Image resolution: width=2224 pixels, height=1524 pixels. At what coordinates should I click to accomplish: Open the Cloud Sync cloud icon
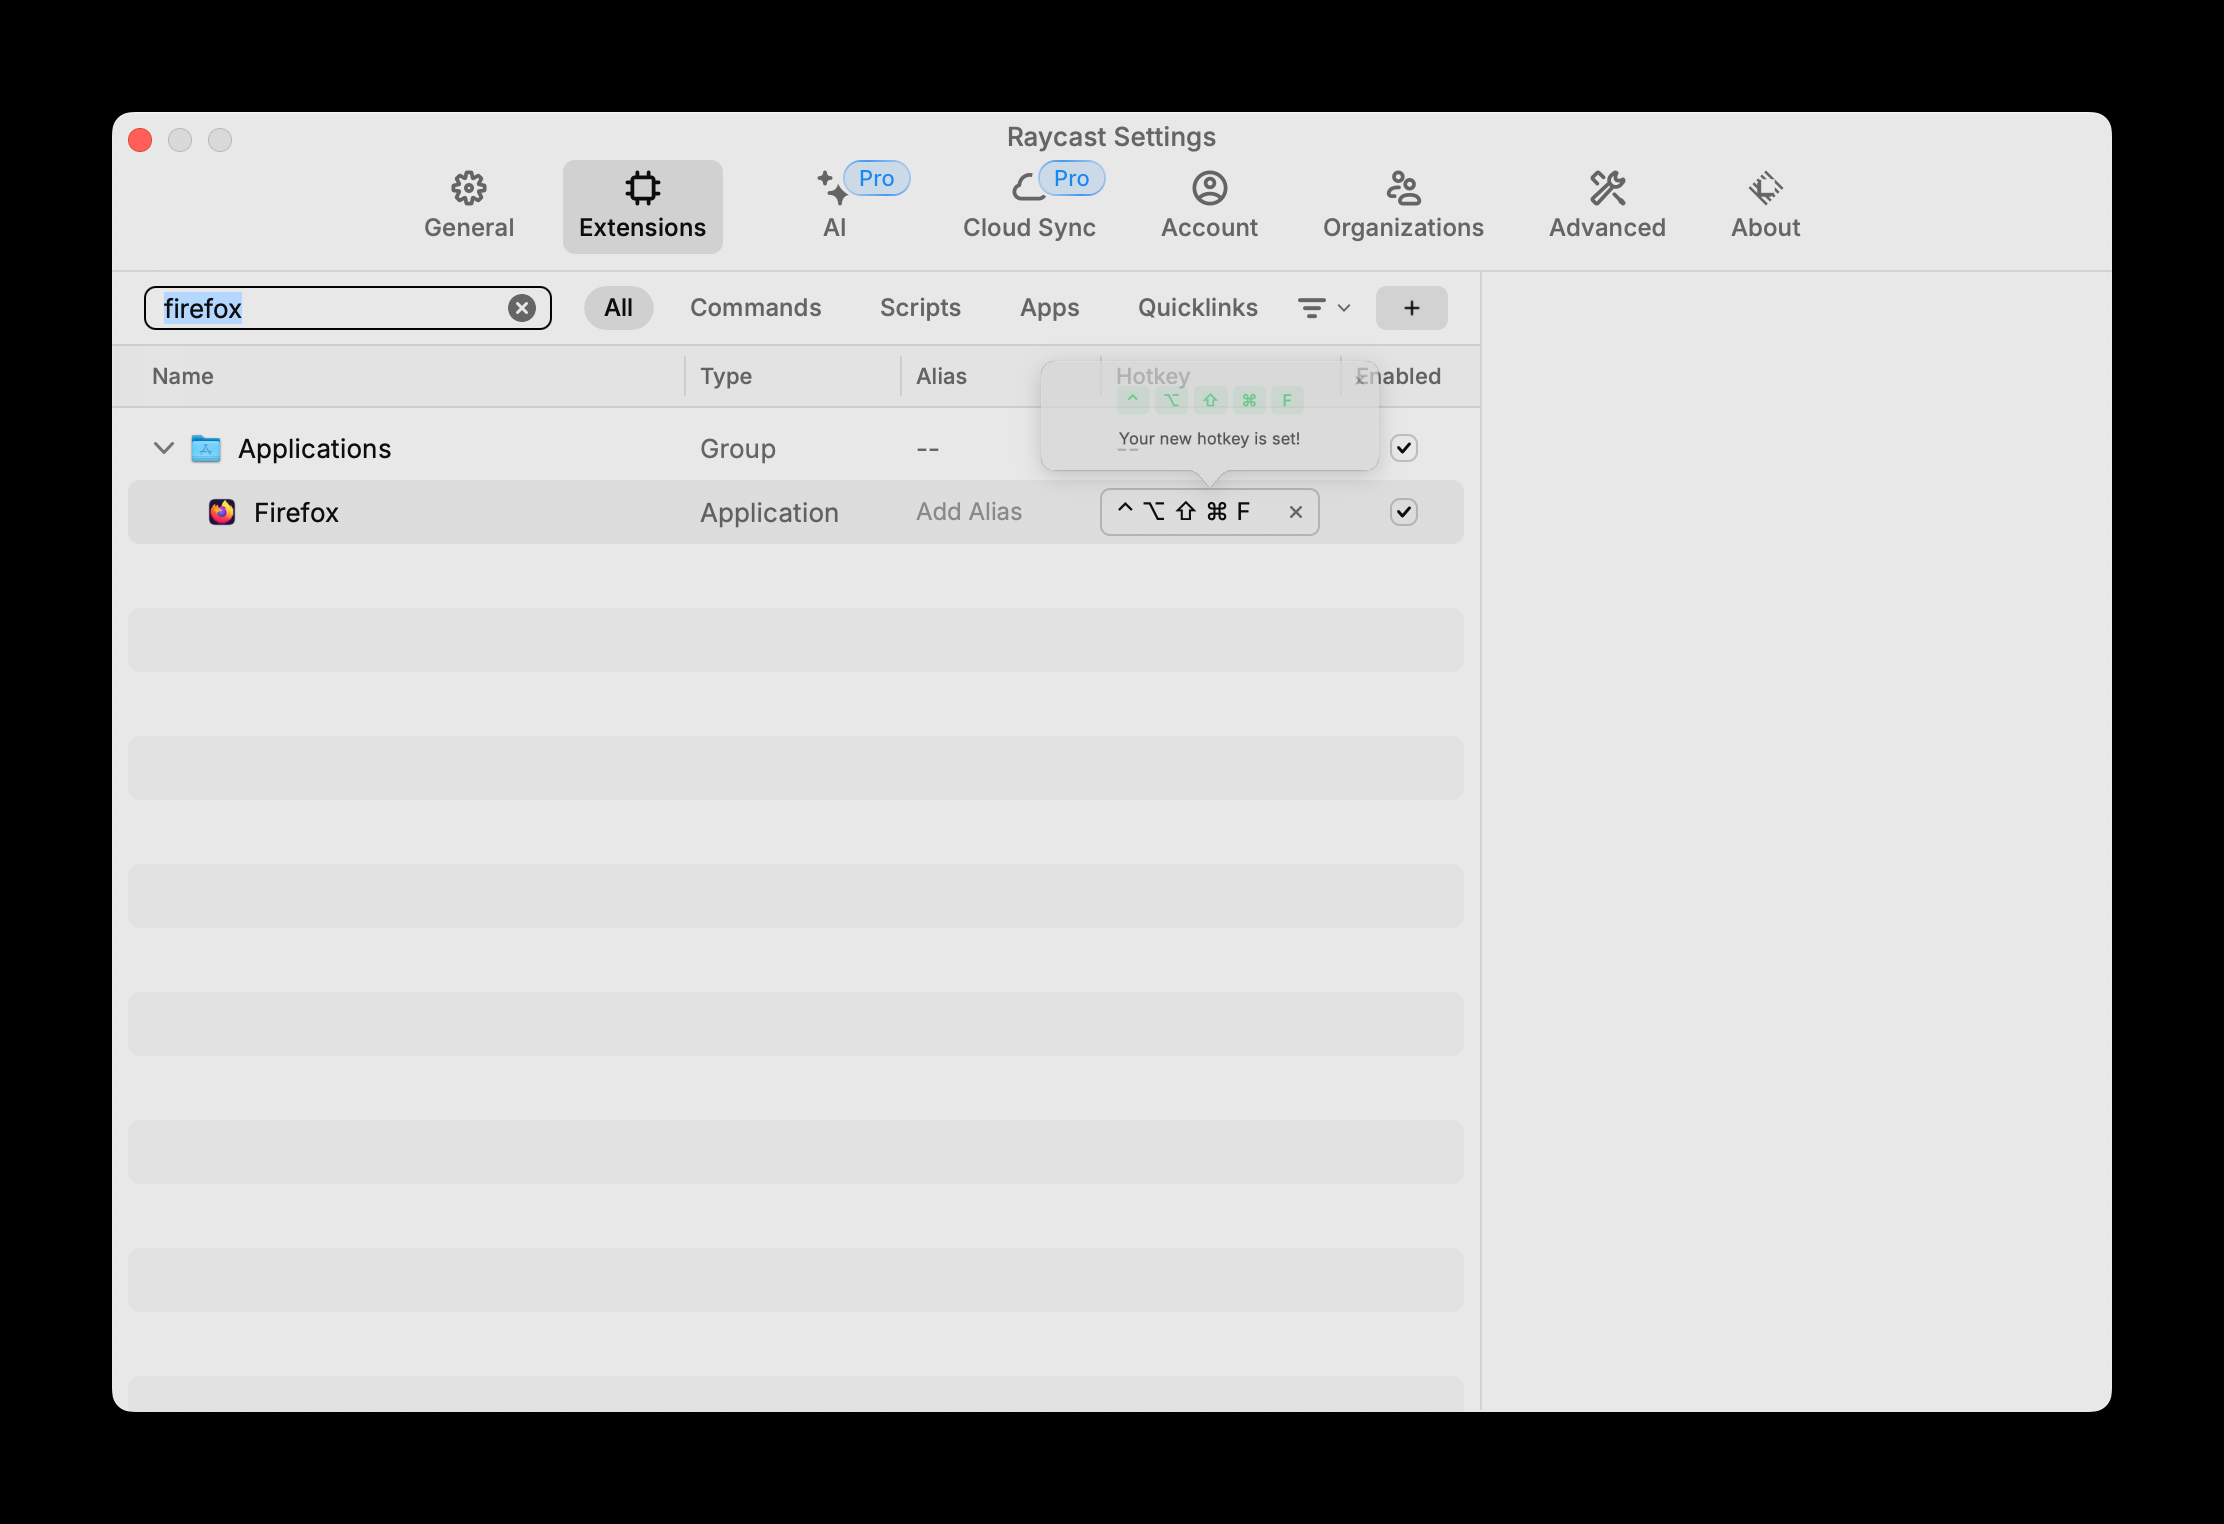tap(1027, 188)
